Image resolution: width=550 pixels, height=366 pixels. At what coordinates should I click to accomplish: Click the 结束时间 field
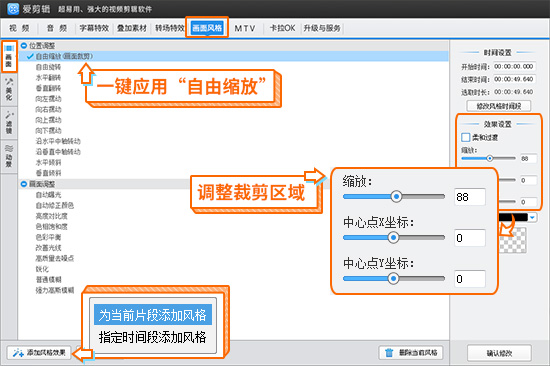(x=514, y=79)
